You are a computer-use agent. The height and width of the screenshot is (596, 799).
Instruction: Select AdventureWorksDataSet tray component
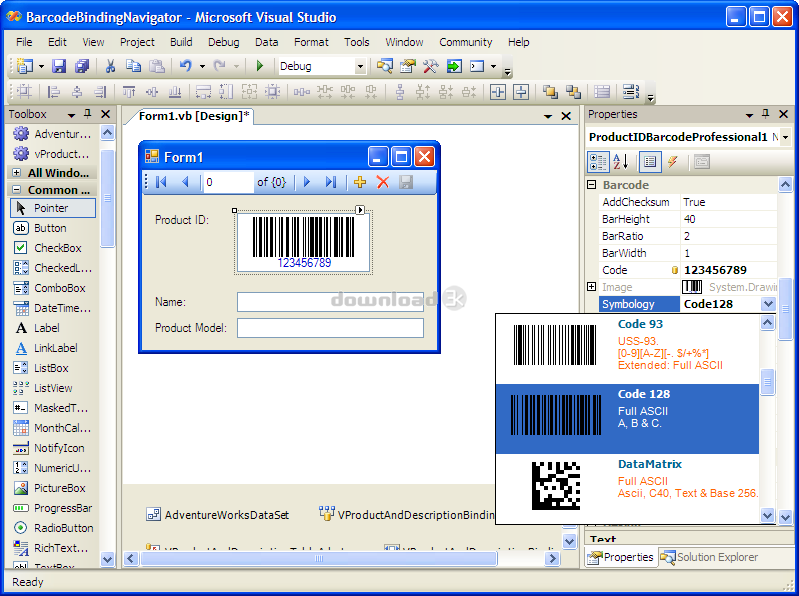click(x=218, y=514)
